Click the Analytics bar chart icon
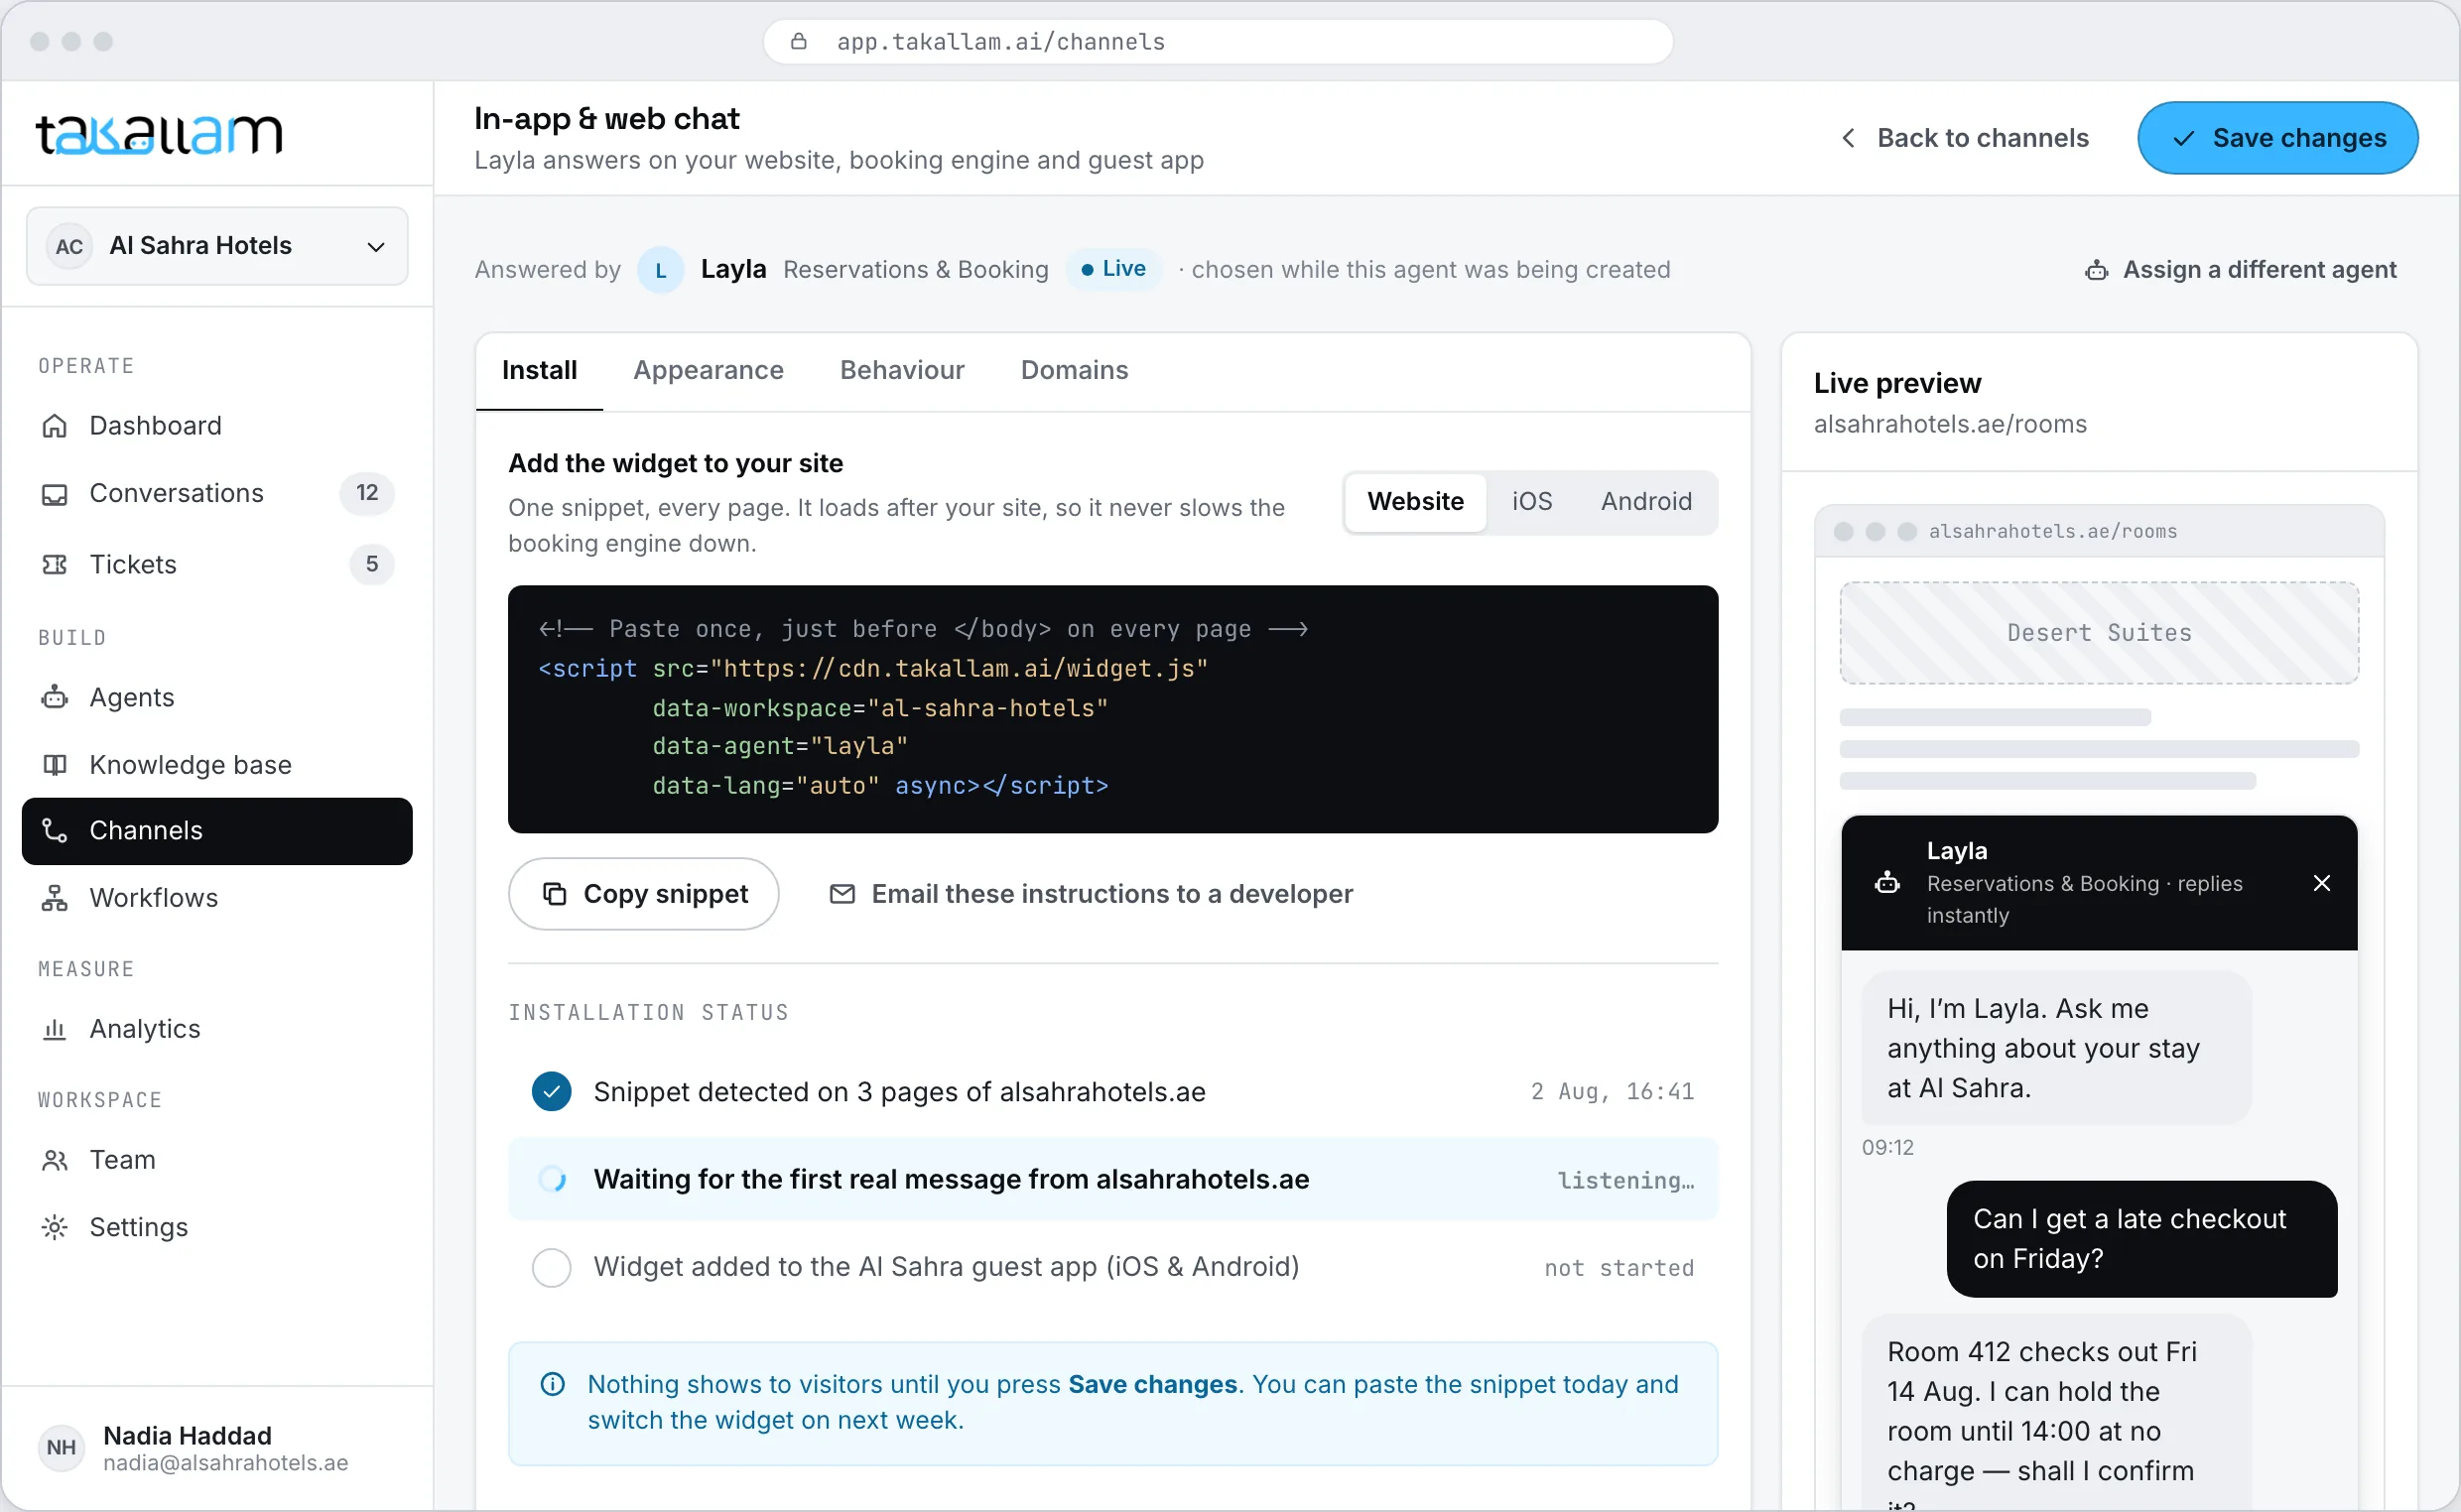2461x1512 pixels. tap(54, 1029)
